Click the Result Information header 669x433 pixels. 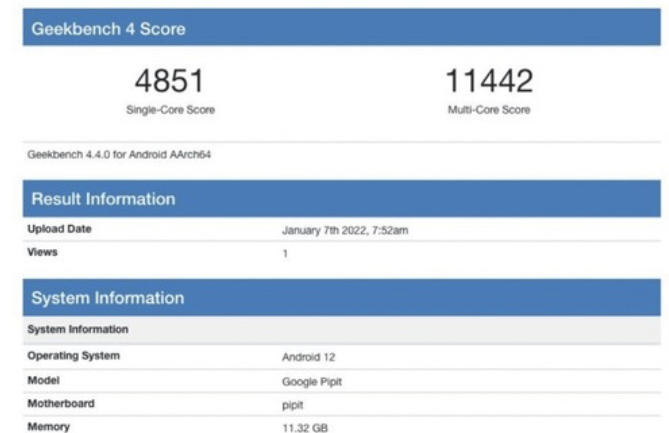342,199
